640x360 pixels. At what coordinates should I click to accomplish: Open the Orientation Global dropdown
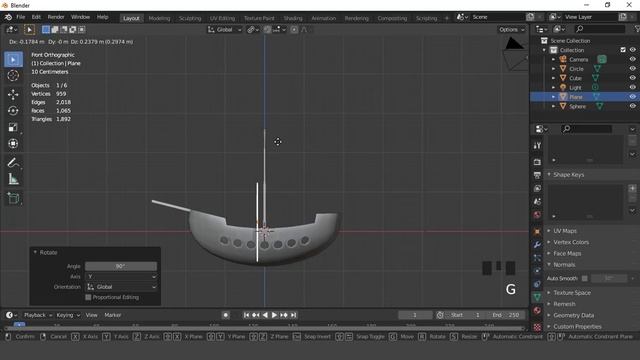[x=121, y=287]
